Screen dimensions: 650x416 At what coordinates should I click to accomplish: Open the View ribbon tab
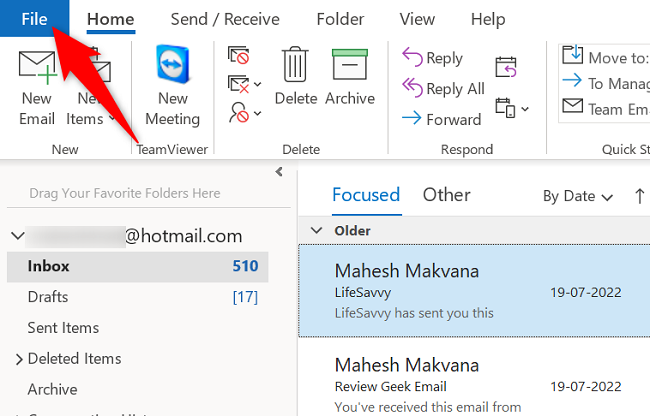pos(417,19)
